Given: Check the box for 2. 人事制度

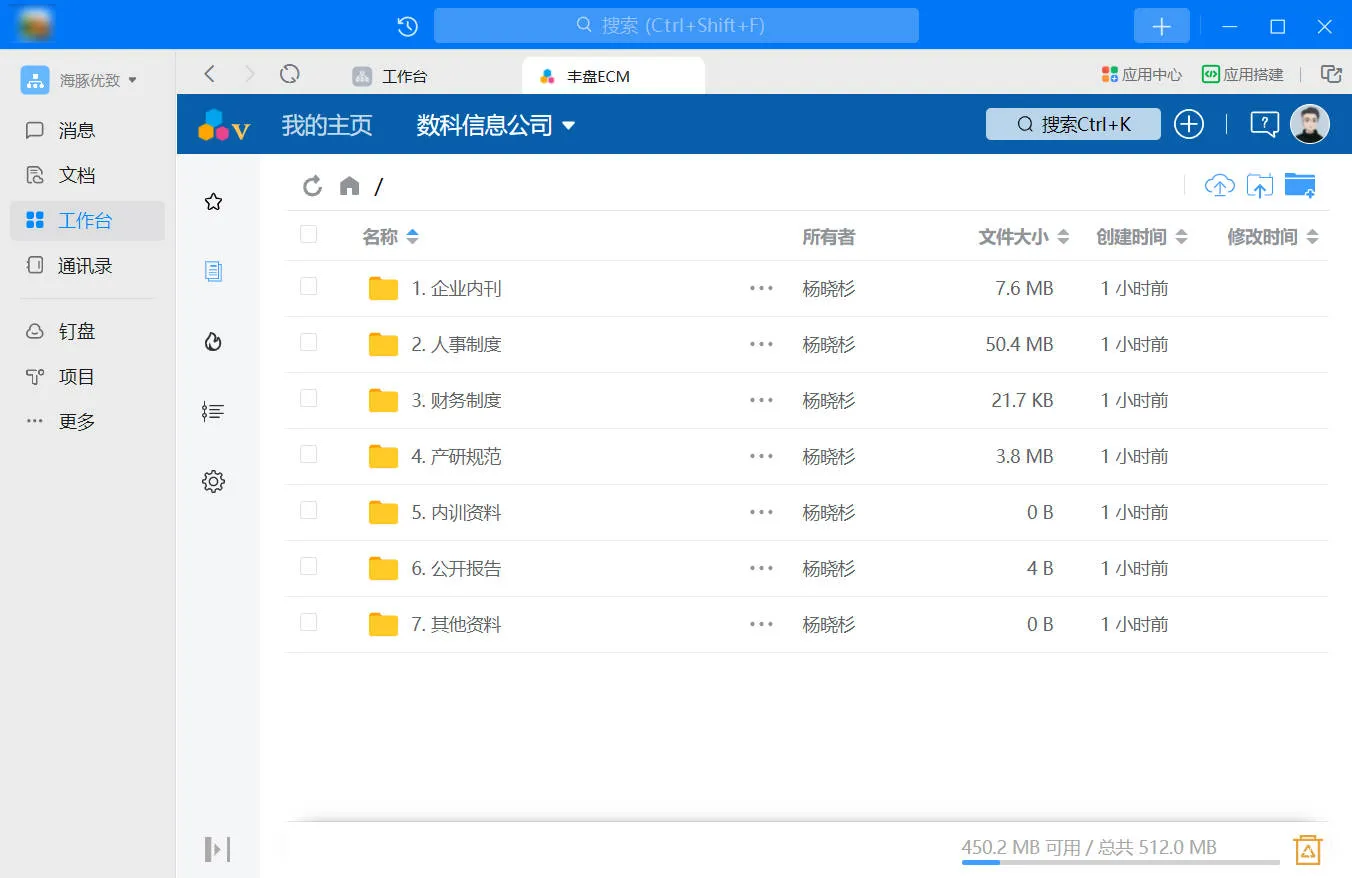Looking at the screenshot, I should [x=308, y=342].
